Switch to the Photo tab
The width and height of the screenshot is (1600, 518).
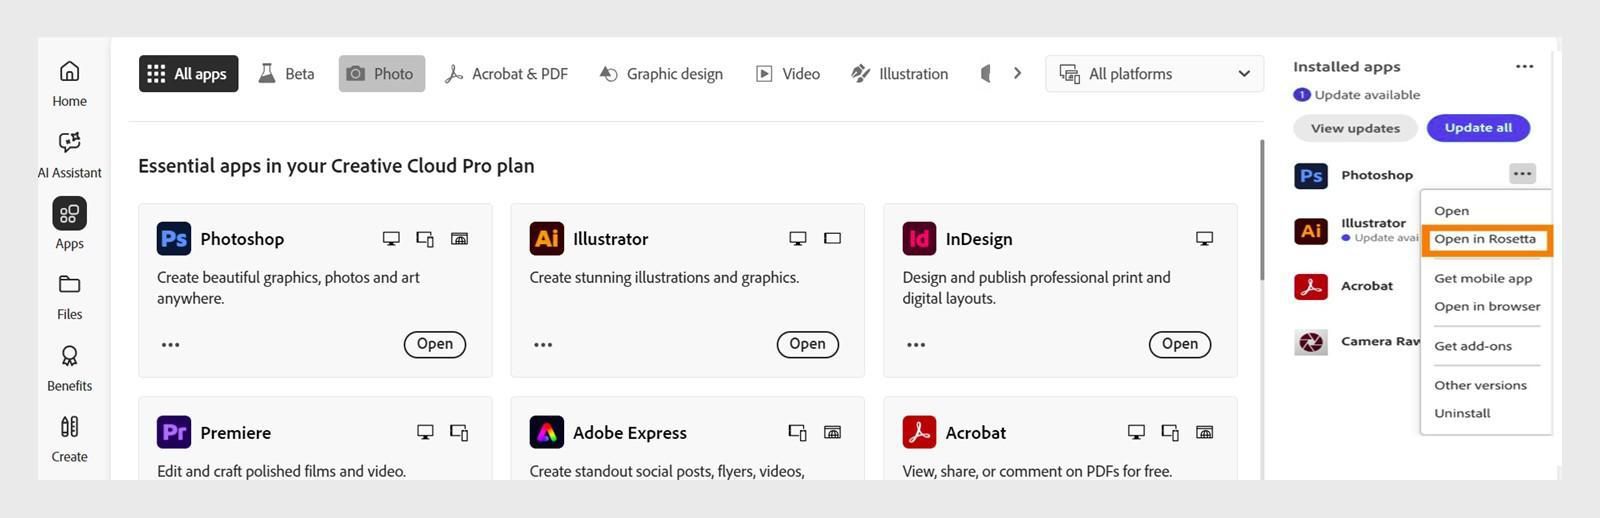click(x=381, y=74)
